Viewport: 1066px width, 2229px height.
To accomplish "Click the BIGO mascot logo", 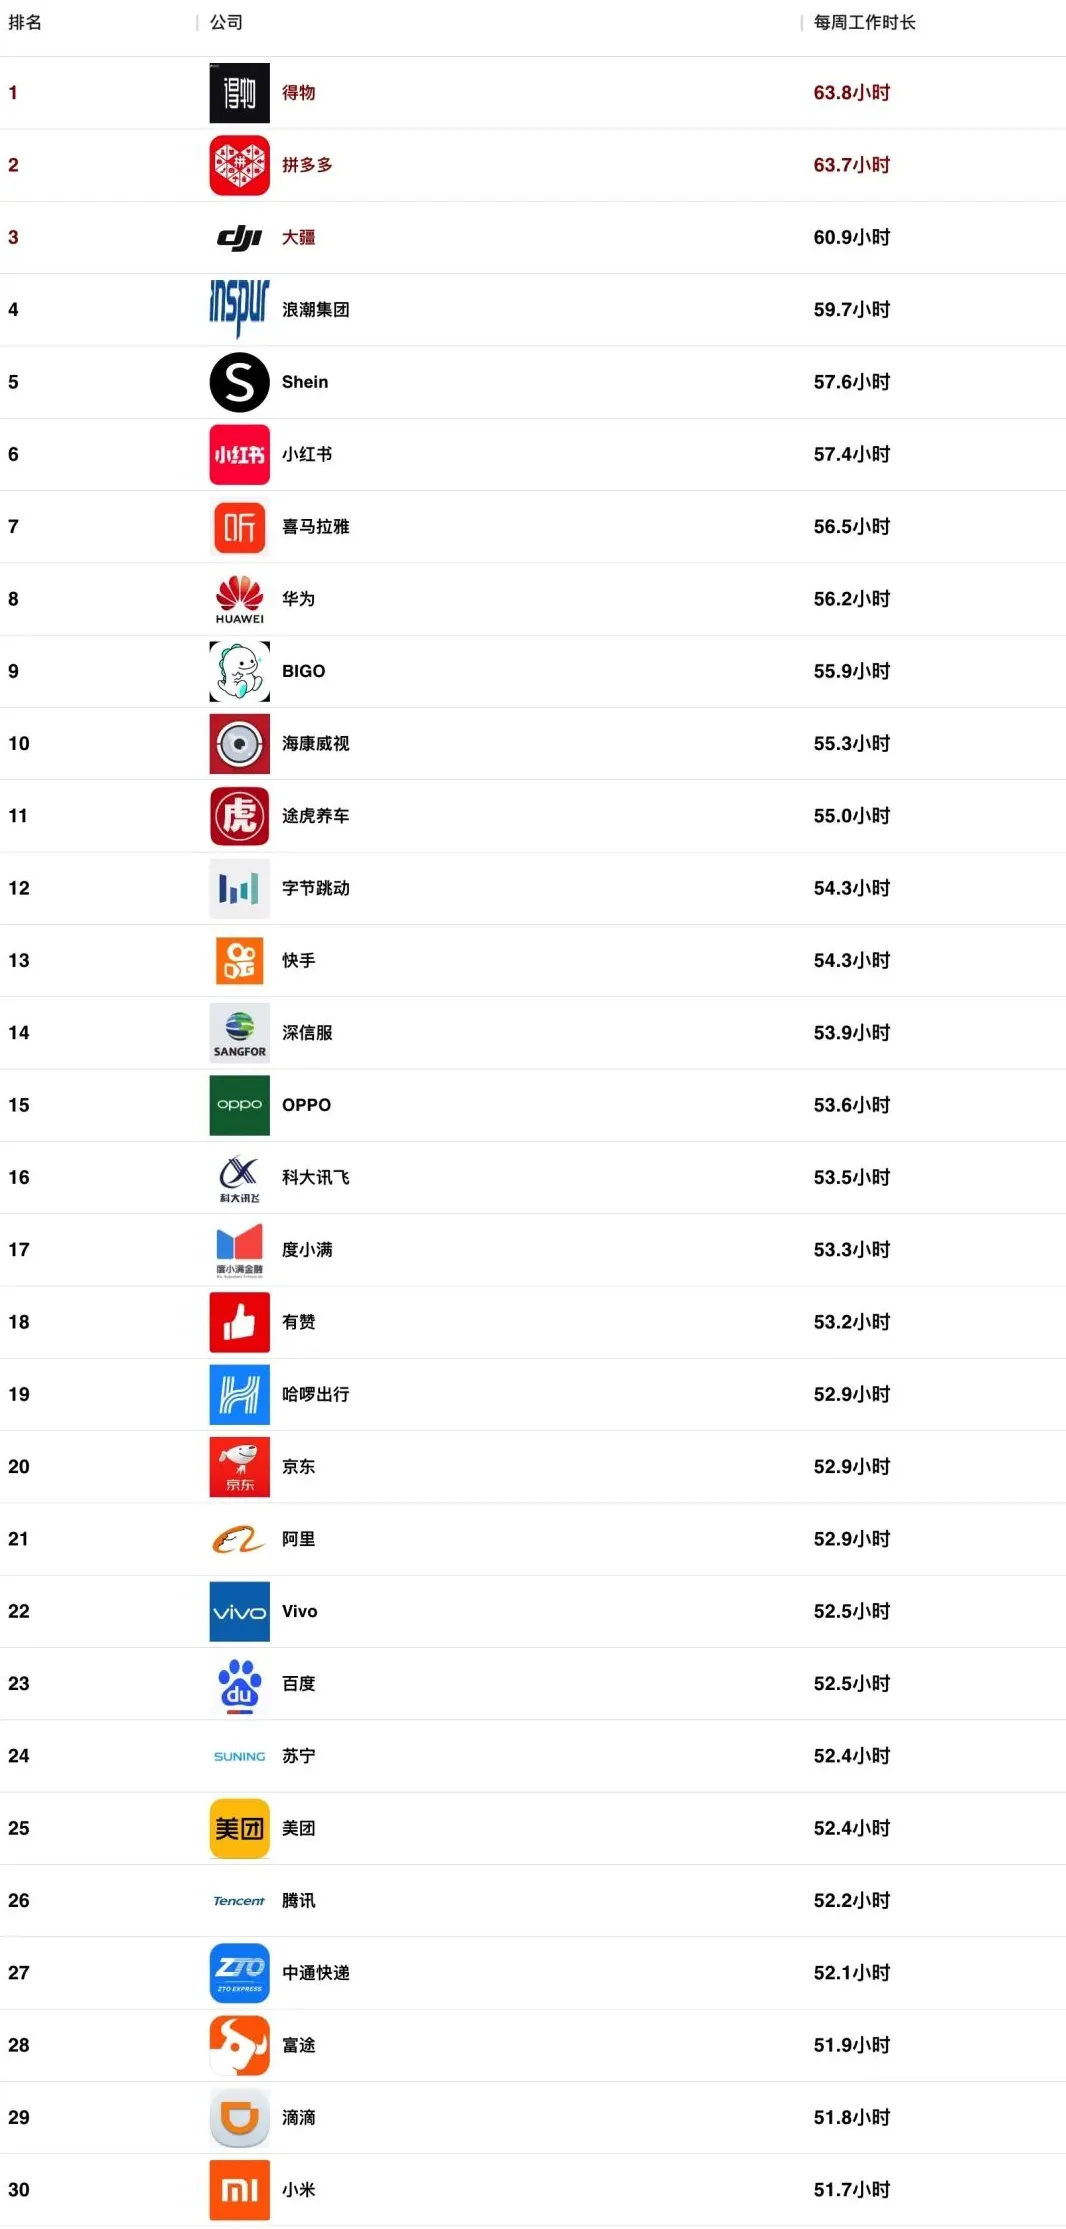I will click(x=239, y=671).
